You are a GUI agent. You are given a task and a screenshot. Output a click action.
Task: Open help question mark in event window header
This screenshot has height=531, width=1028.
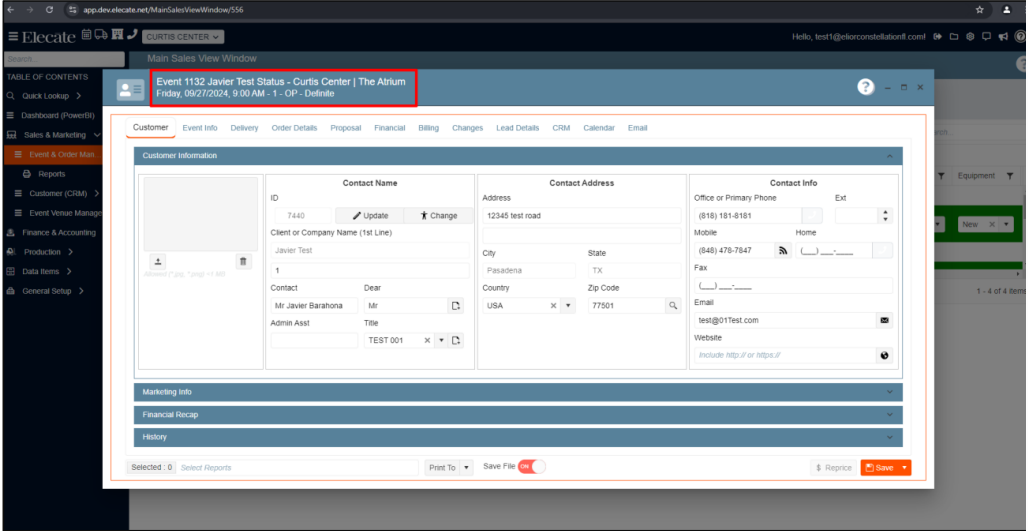(x=866, y=87)
